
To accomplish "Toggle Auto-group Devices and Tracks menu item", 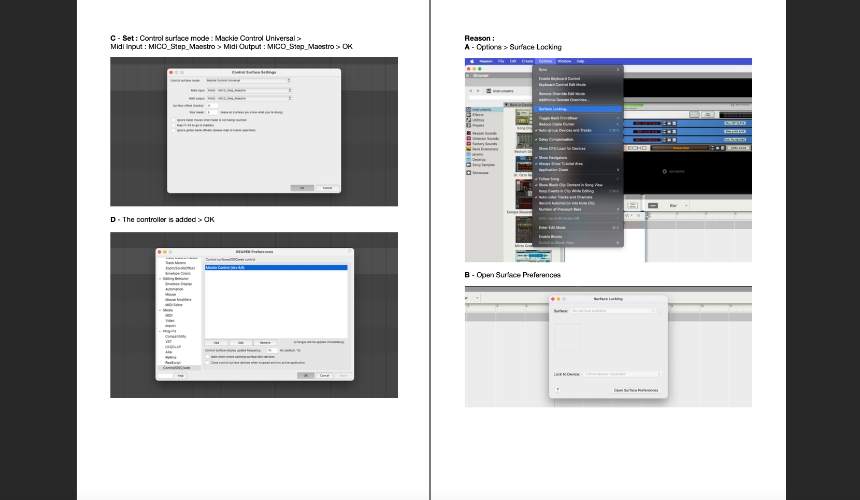I will [x=578, y=130].
